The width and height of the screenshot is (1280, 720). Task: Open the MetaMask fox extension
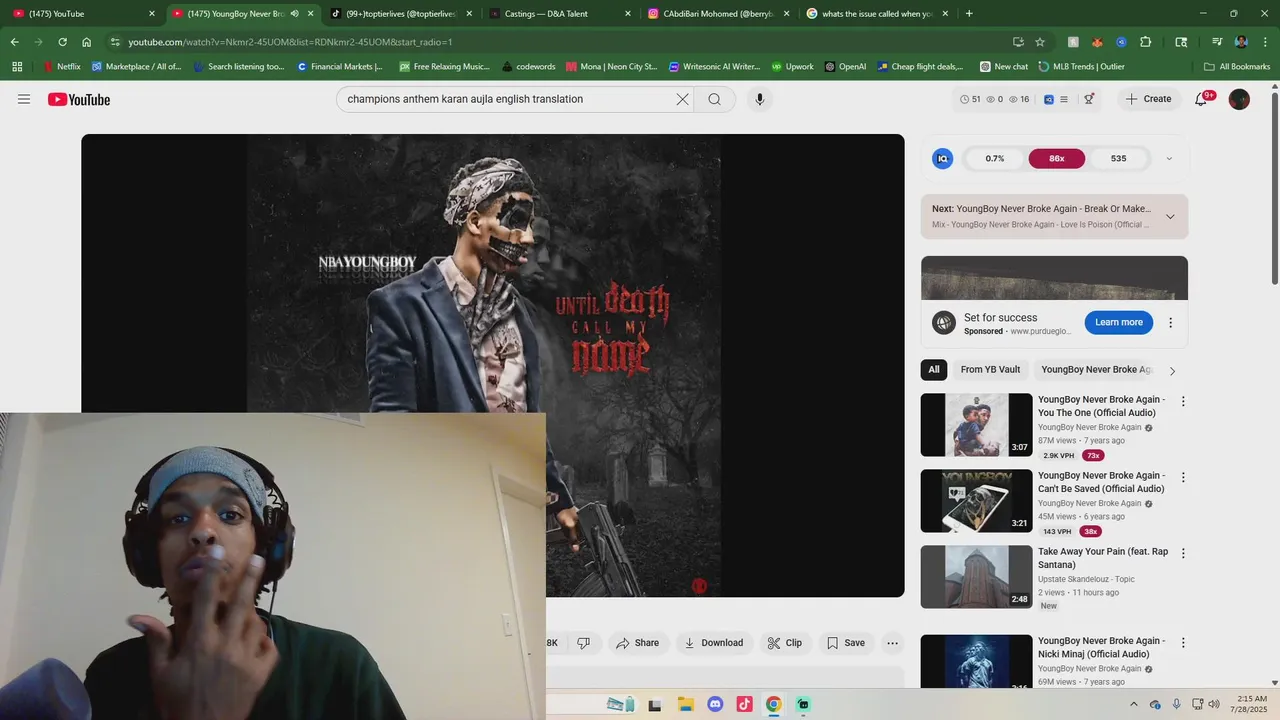point(1097,42)
